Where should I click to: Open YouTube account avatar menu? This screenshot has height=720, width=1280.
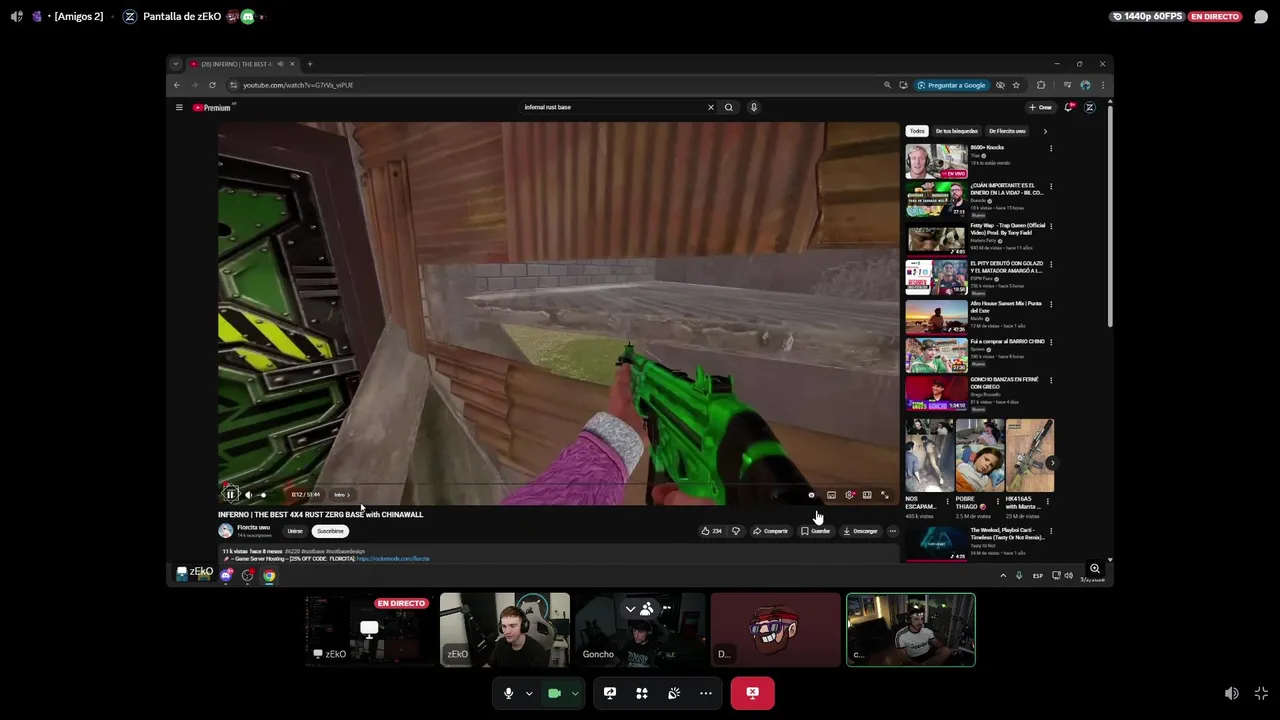pos(1090,107)
